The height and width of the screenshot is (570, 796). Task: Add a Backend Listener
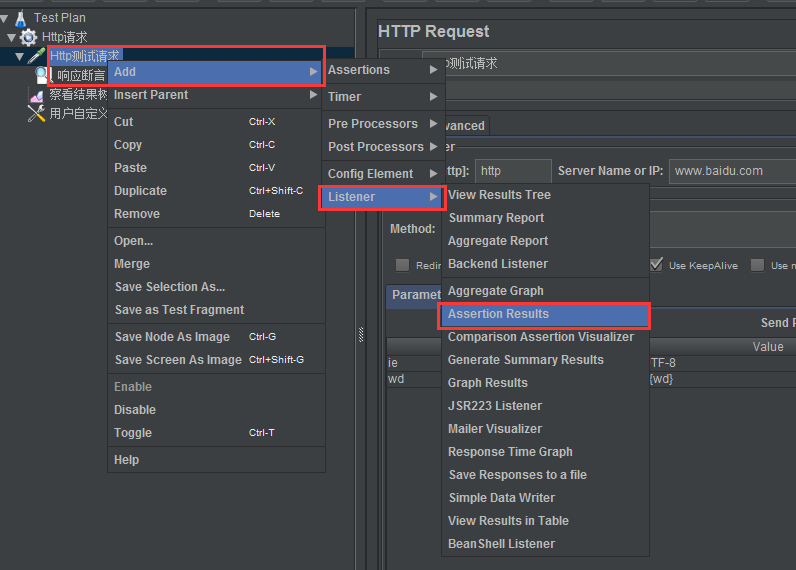point(545,264)
